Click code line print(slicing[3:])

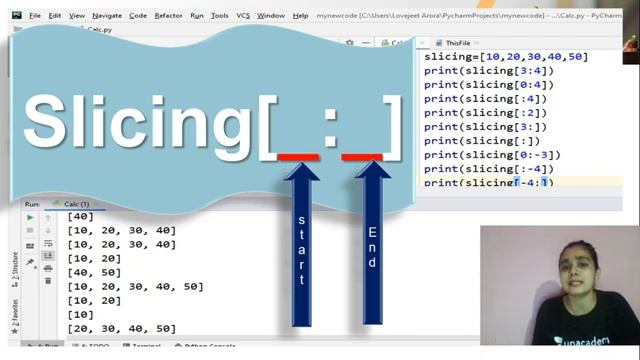tap(485, 127)
